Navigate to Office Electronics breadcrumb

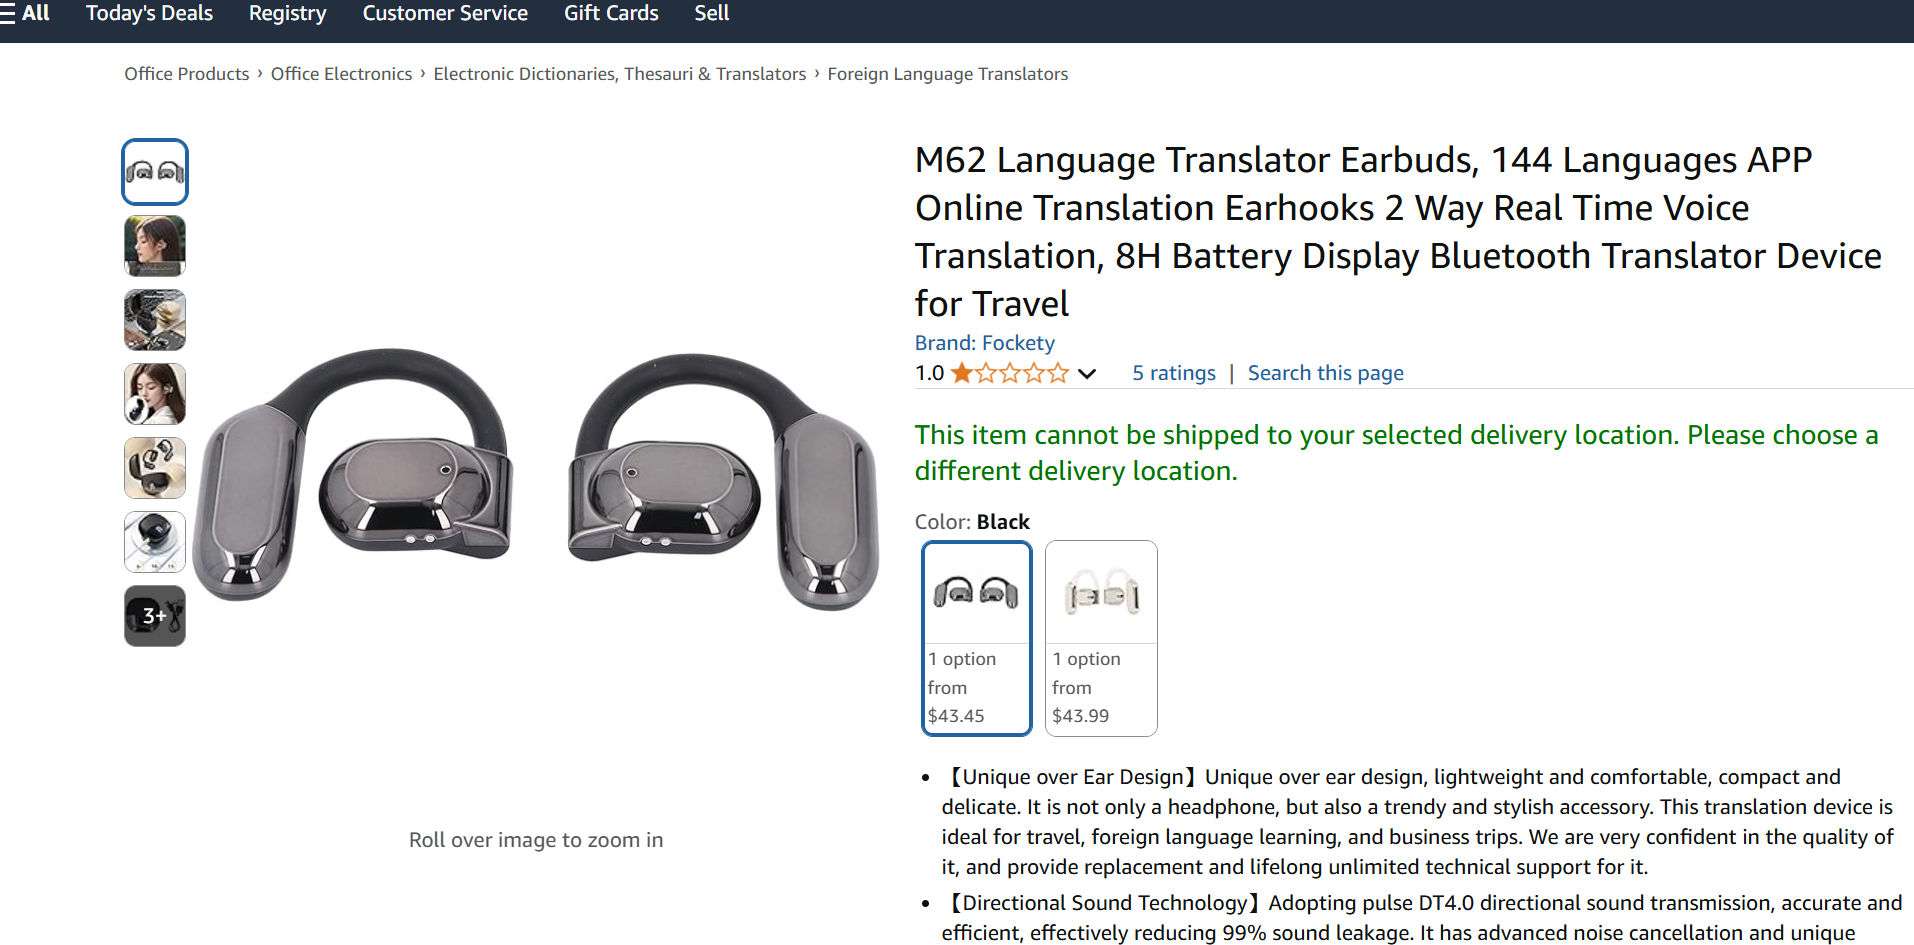click(x=341, y=74)
